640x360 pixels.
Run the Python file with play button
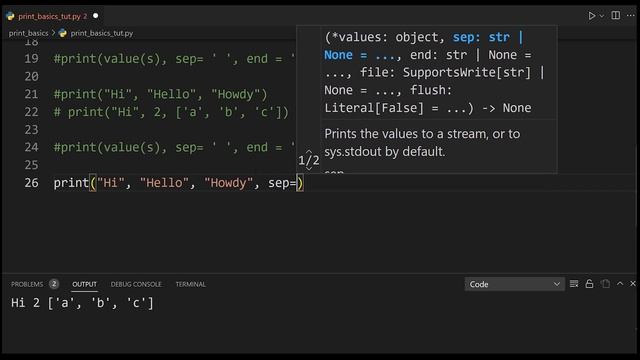(x=591, y=16)
